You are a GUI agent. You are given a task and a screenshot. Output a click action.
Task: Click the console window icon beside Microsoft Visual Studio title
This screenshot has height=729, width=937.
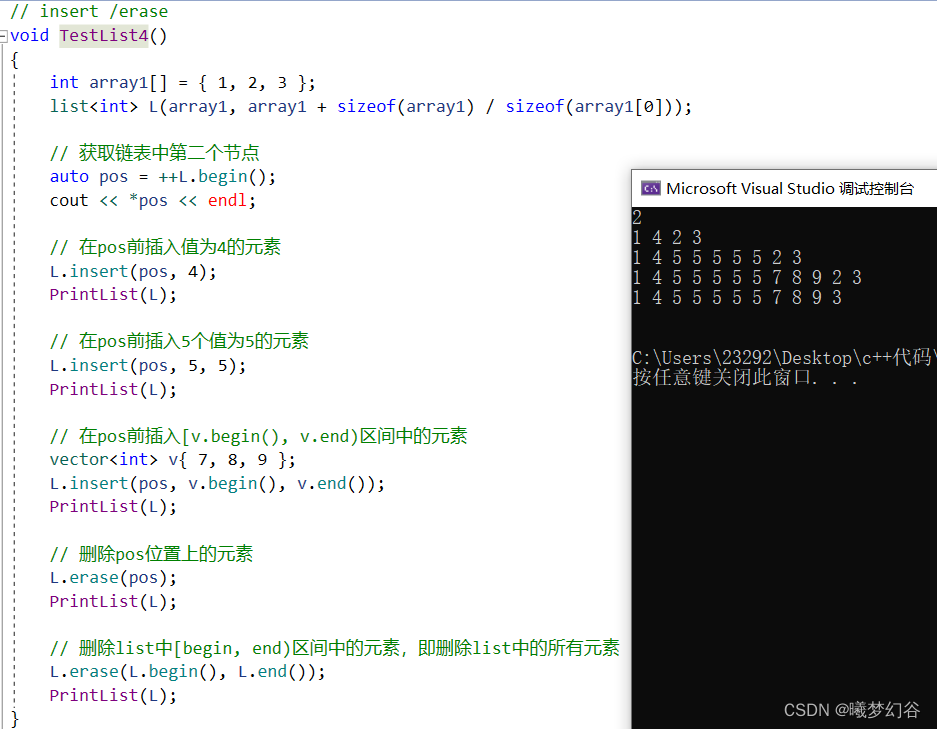click(x=651, y=189)
